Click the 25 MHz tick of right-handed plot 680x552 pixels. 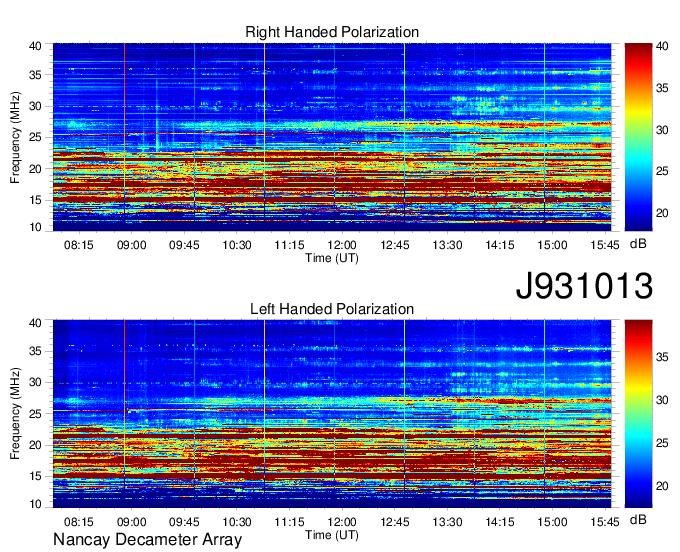(x=35, y=137)
